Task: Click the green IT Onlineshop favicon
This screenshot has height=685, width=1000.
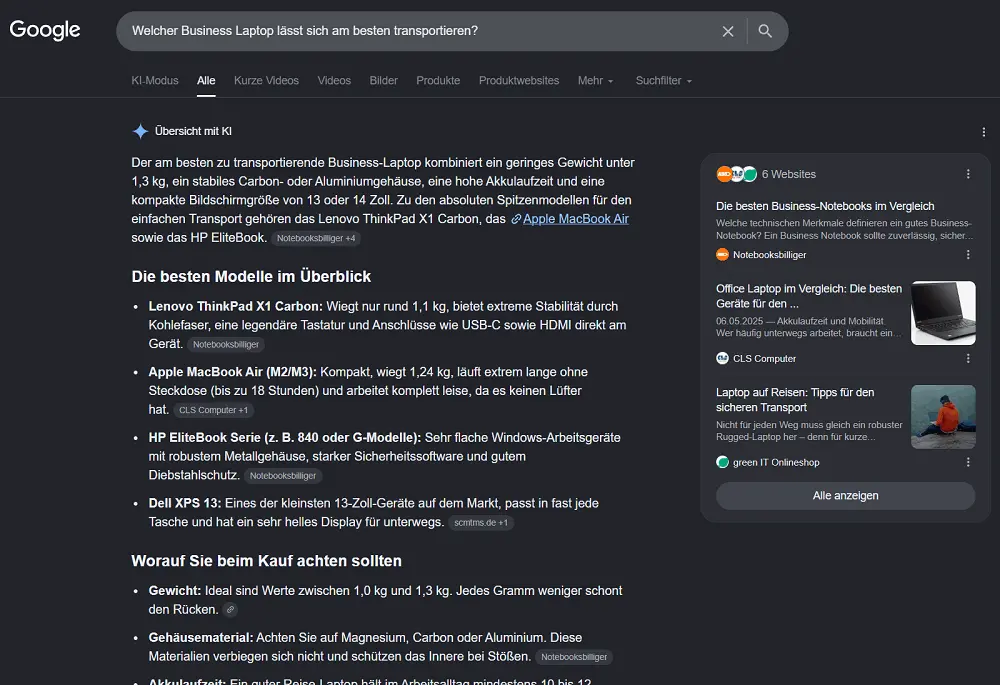Action: coord(723,462)
